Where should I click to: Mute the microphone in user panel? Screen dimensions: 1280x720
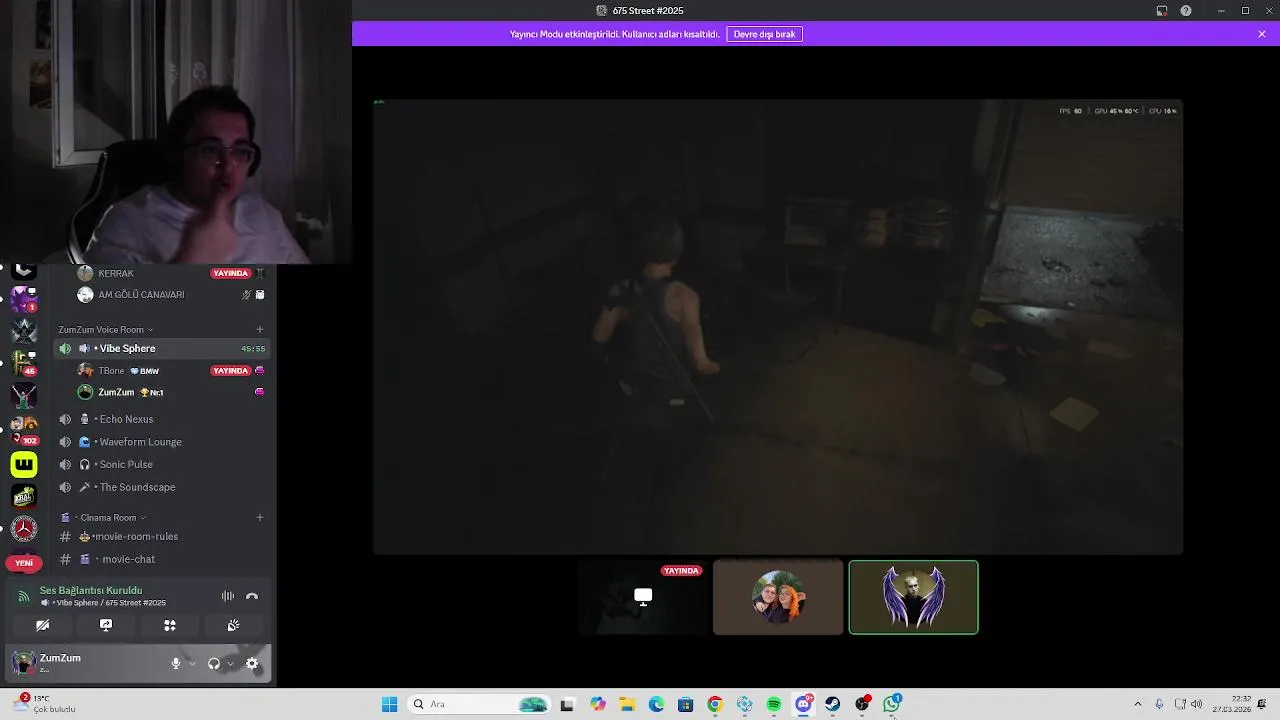[176, 663]
